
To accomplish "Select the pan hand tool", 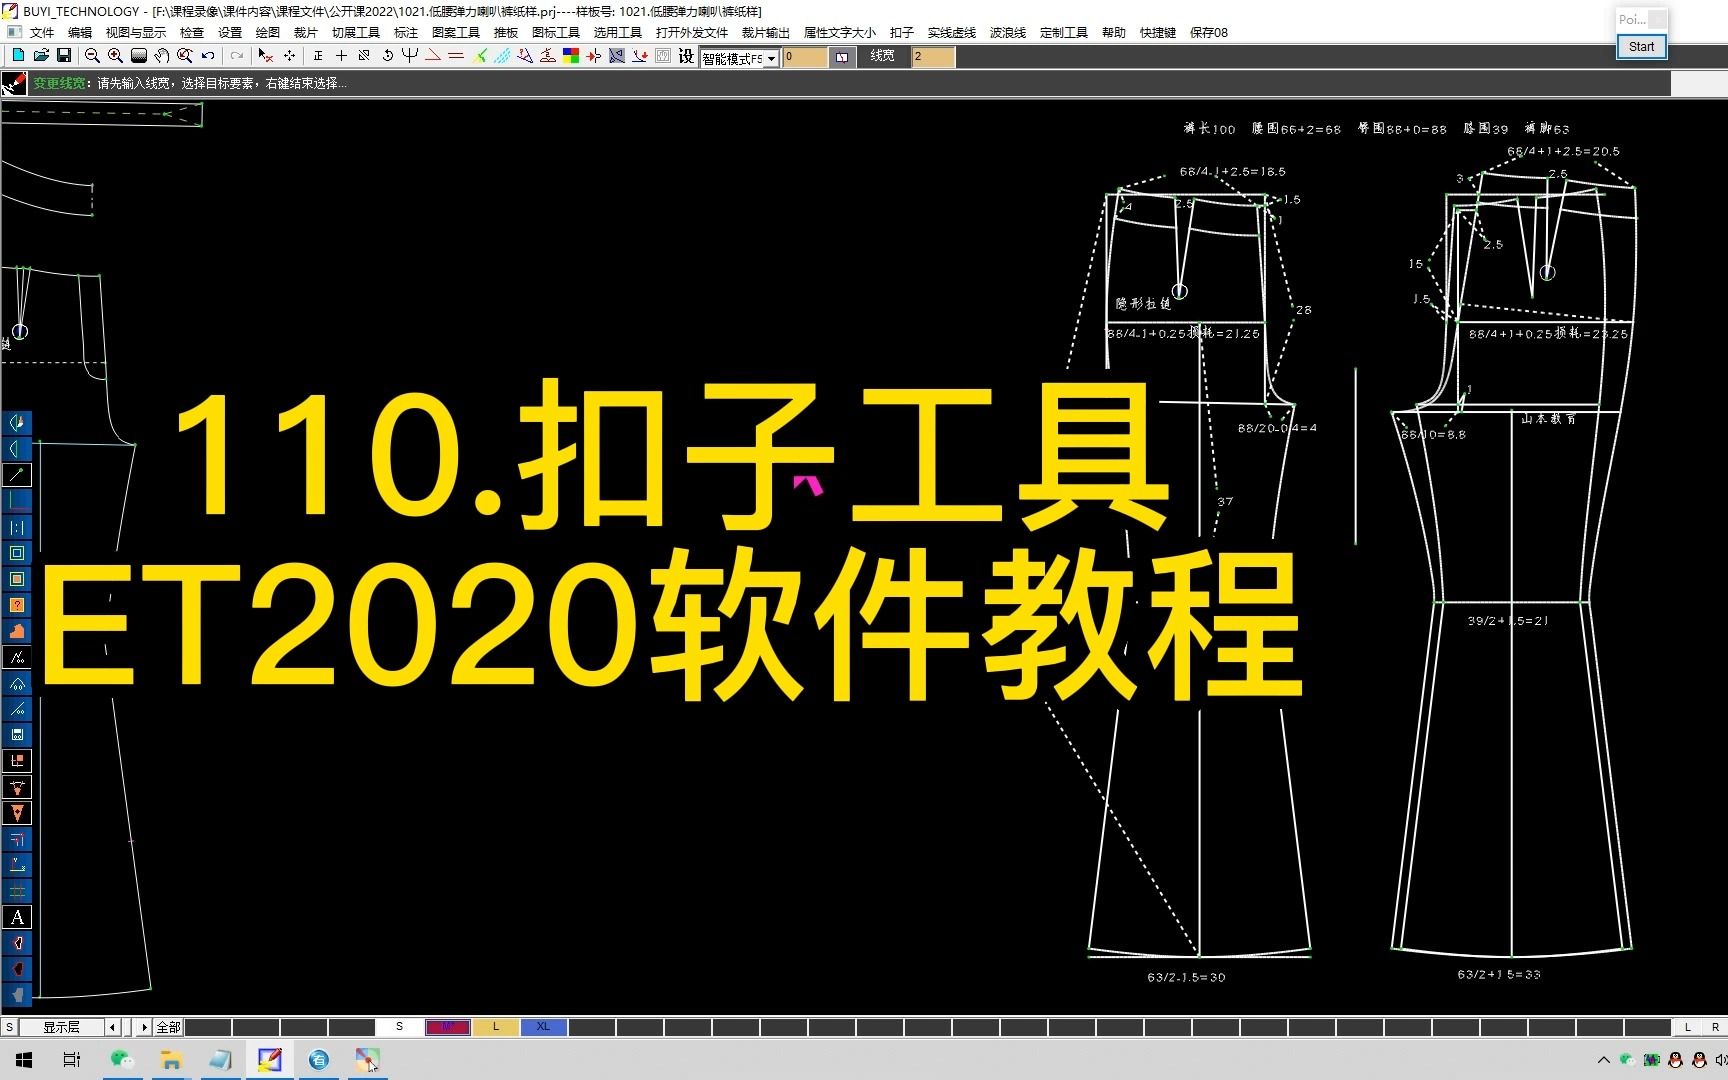I will tap(161, 56).
